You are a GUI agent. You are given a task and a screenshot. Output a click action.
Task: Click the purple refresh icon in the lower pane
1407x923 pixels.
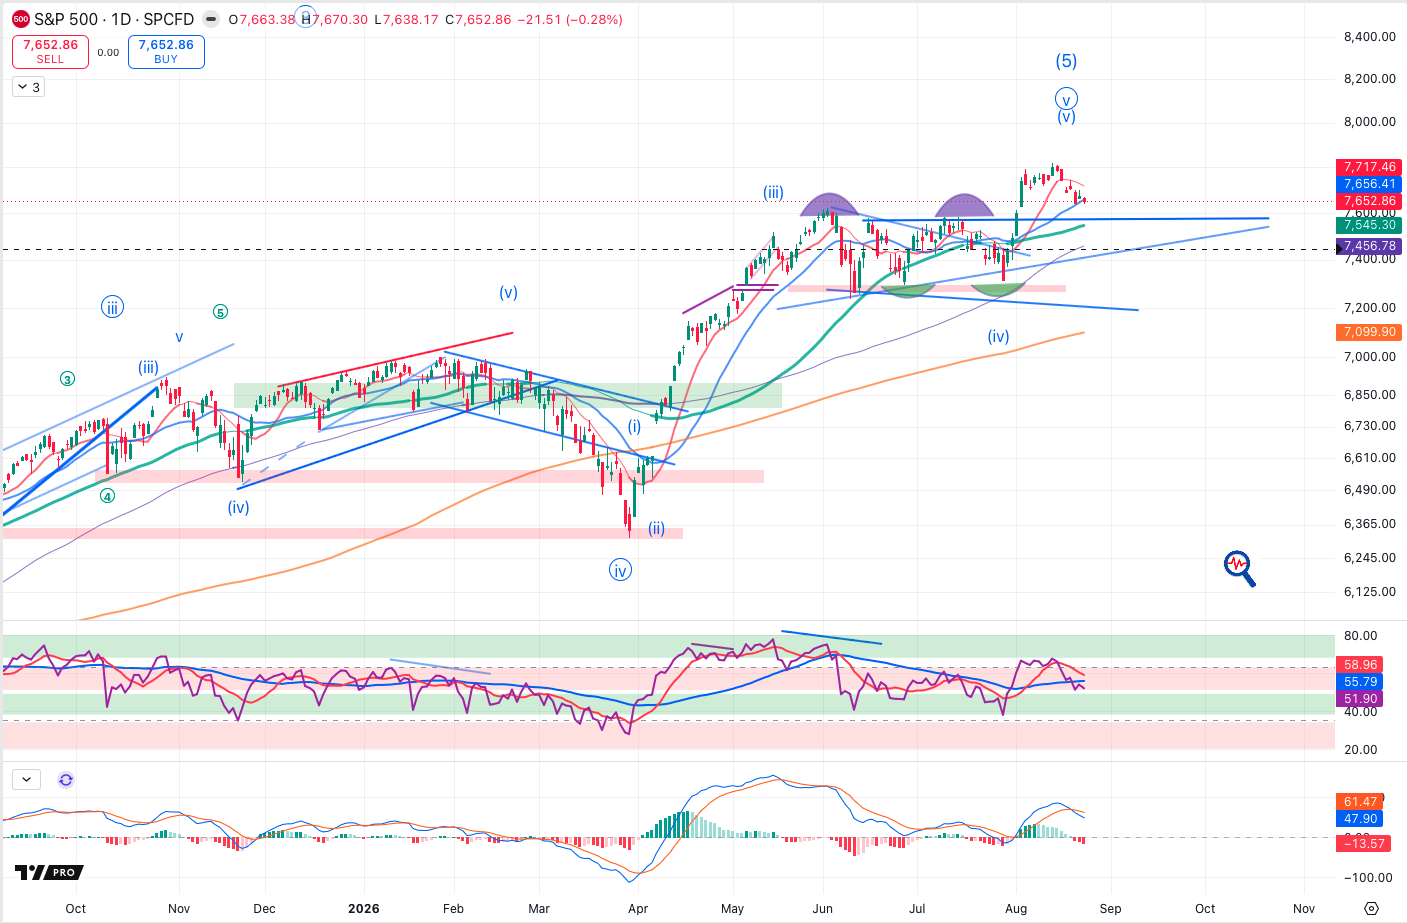click(66, 780)
